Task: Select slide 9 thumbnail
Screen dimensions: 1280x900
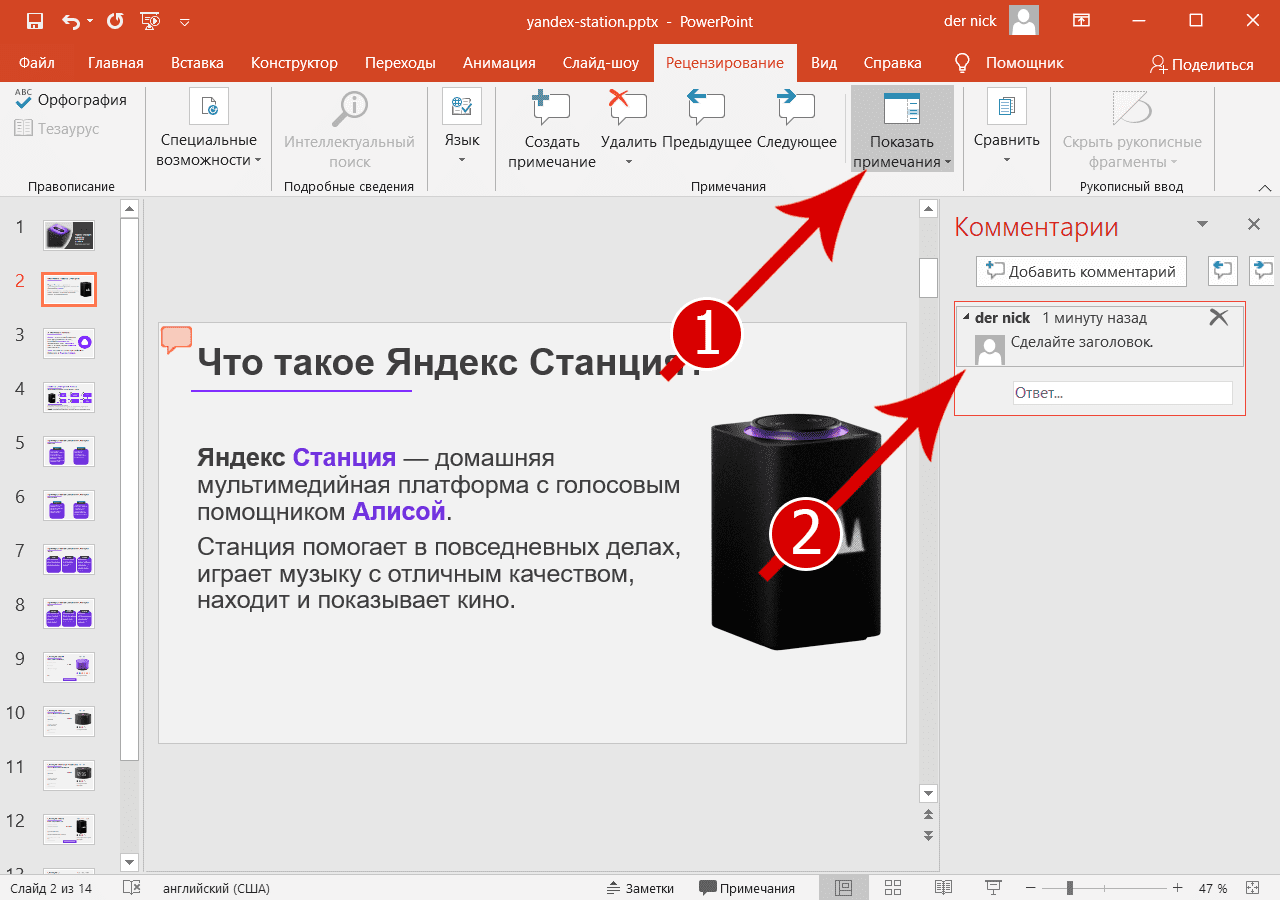Action: (69, 667)
